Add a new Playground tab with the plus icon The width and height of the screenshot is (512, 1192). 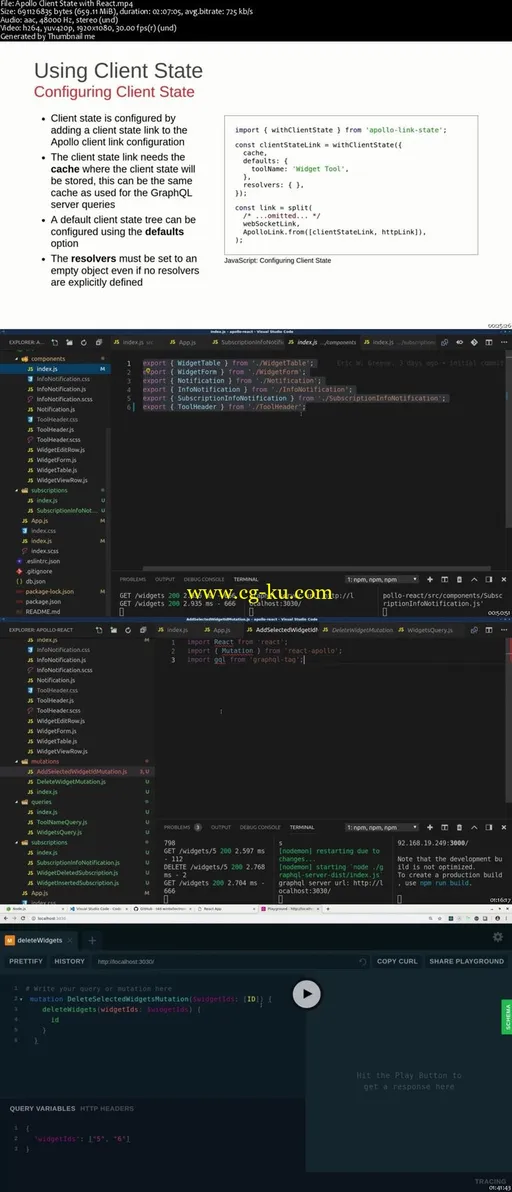tap(92, 940)
